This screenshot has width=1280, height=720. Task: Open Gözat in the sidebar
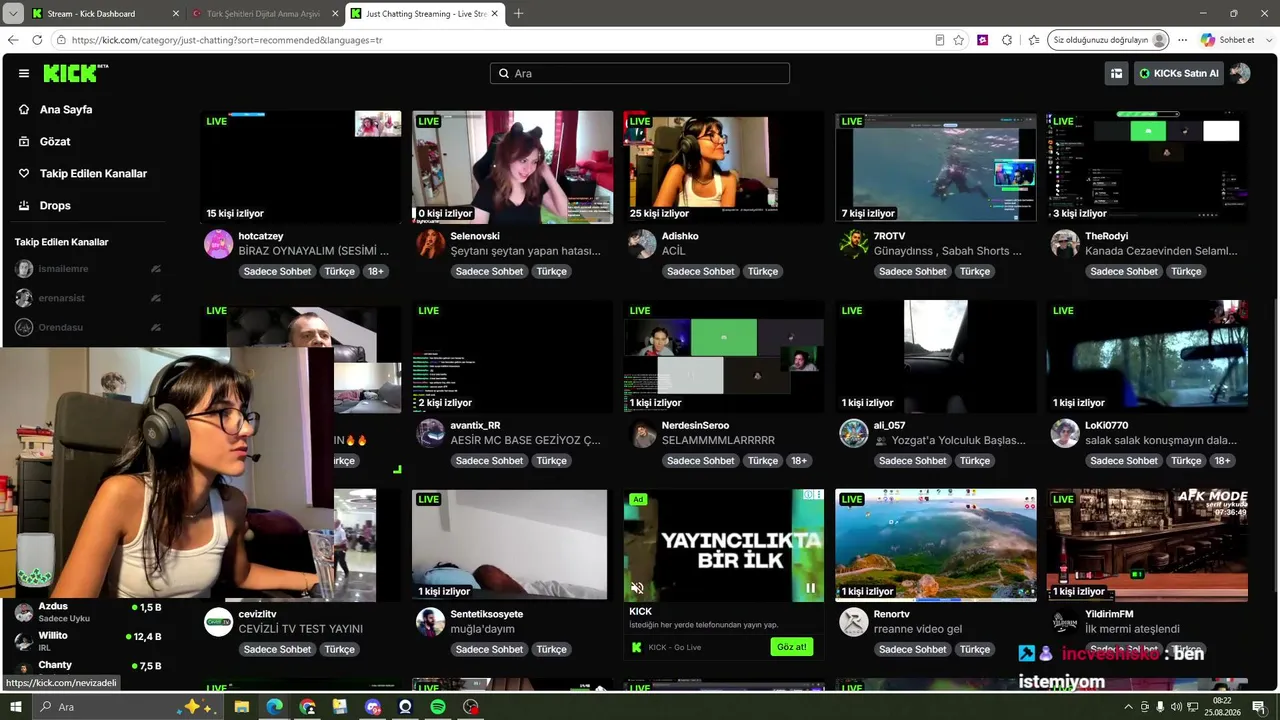tap(55, 142)
